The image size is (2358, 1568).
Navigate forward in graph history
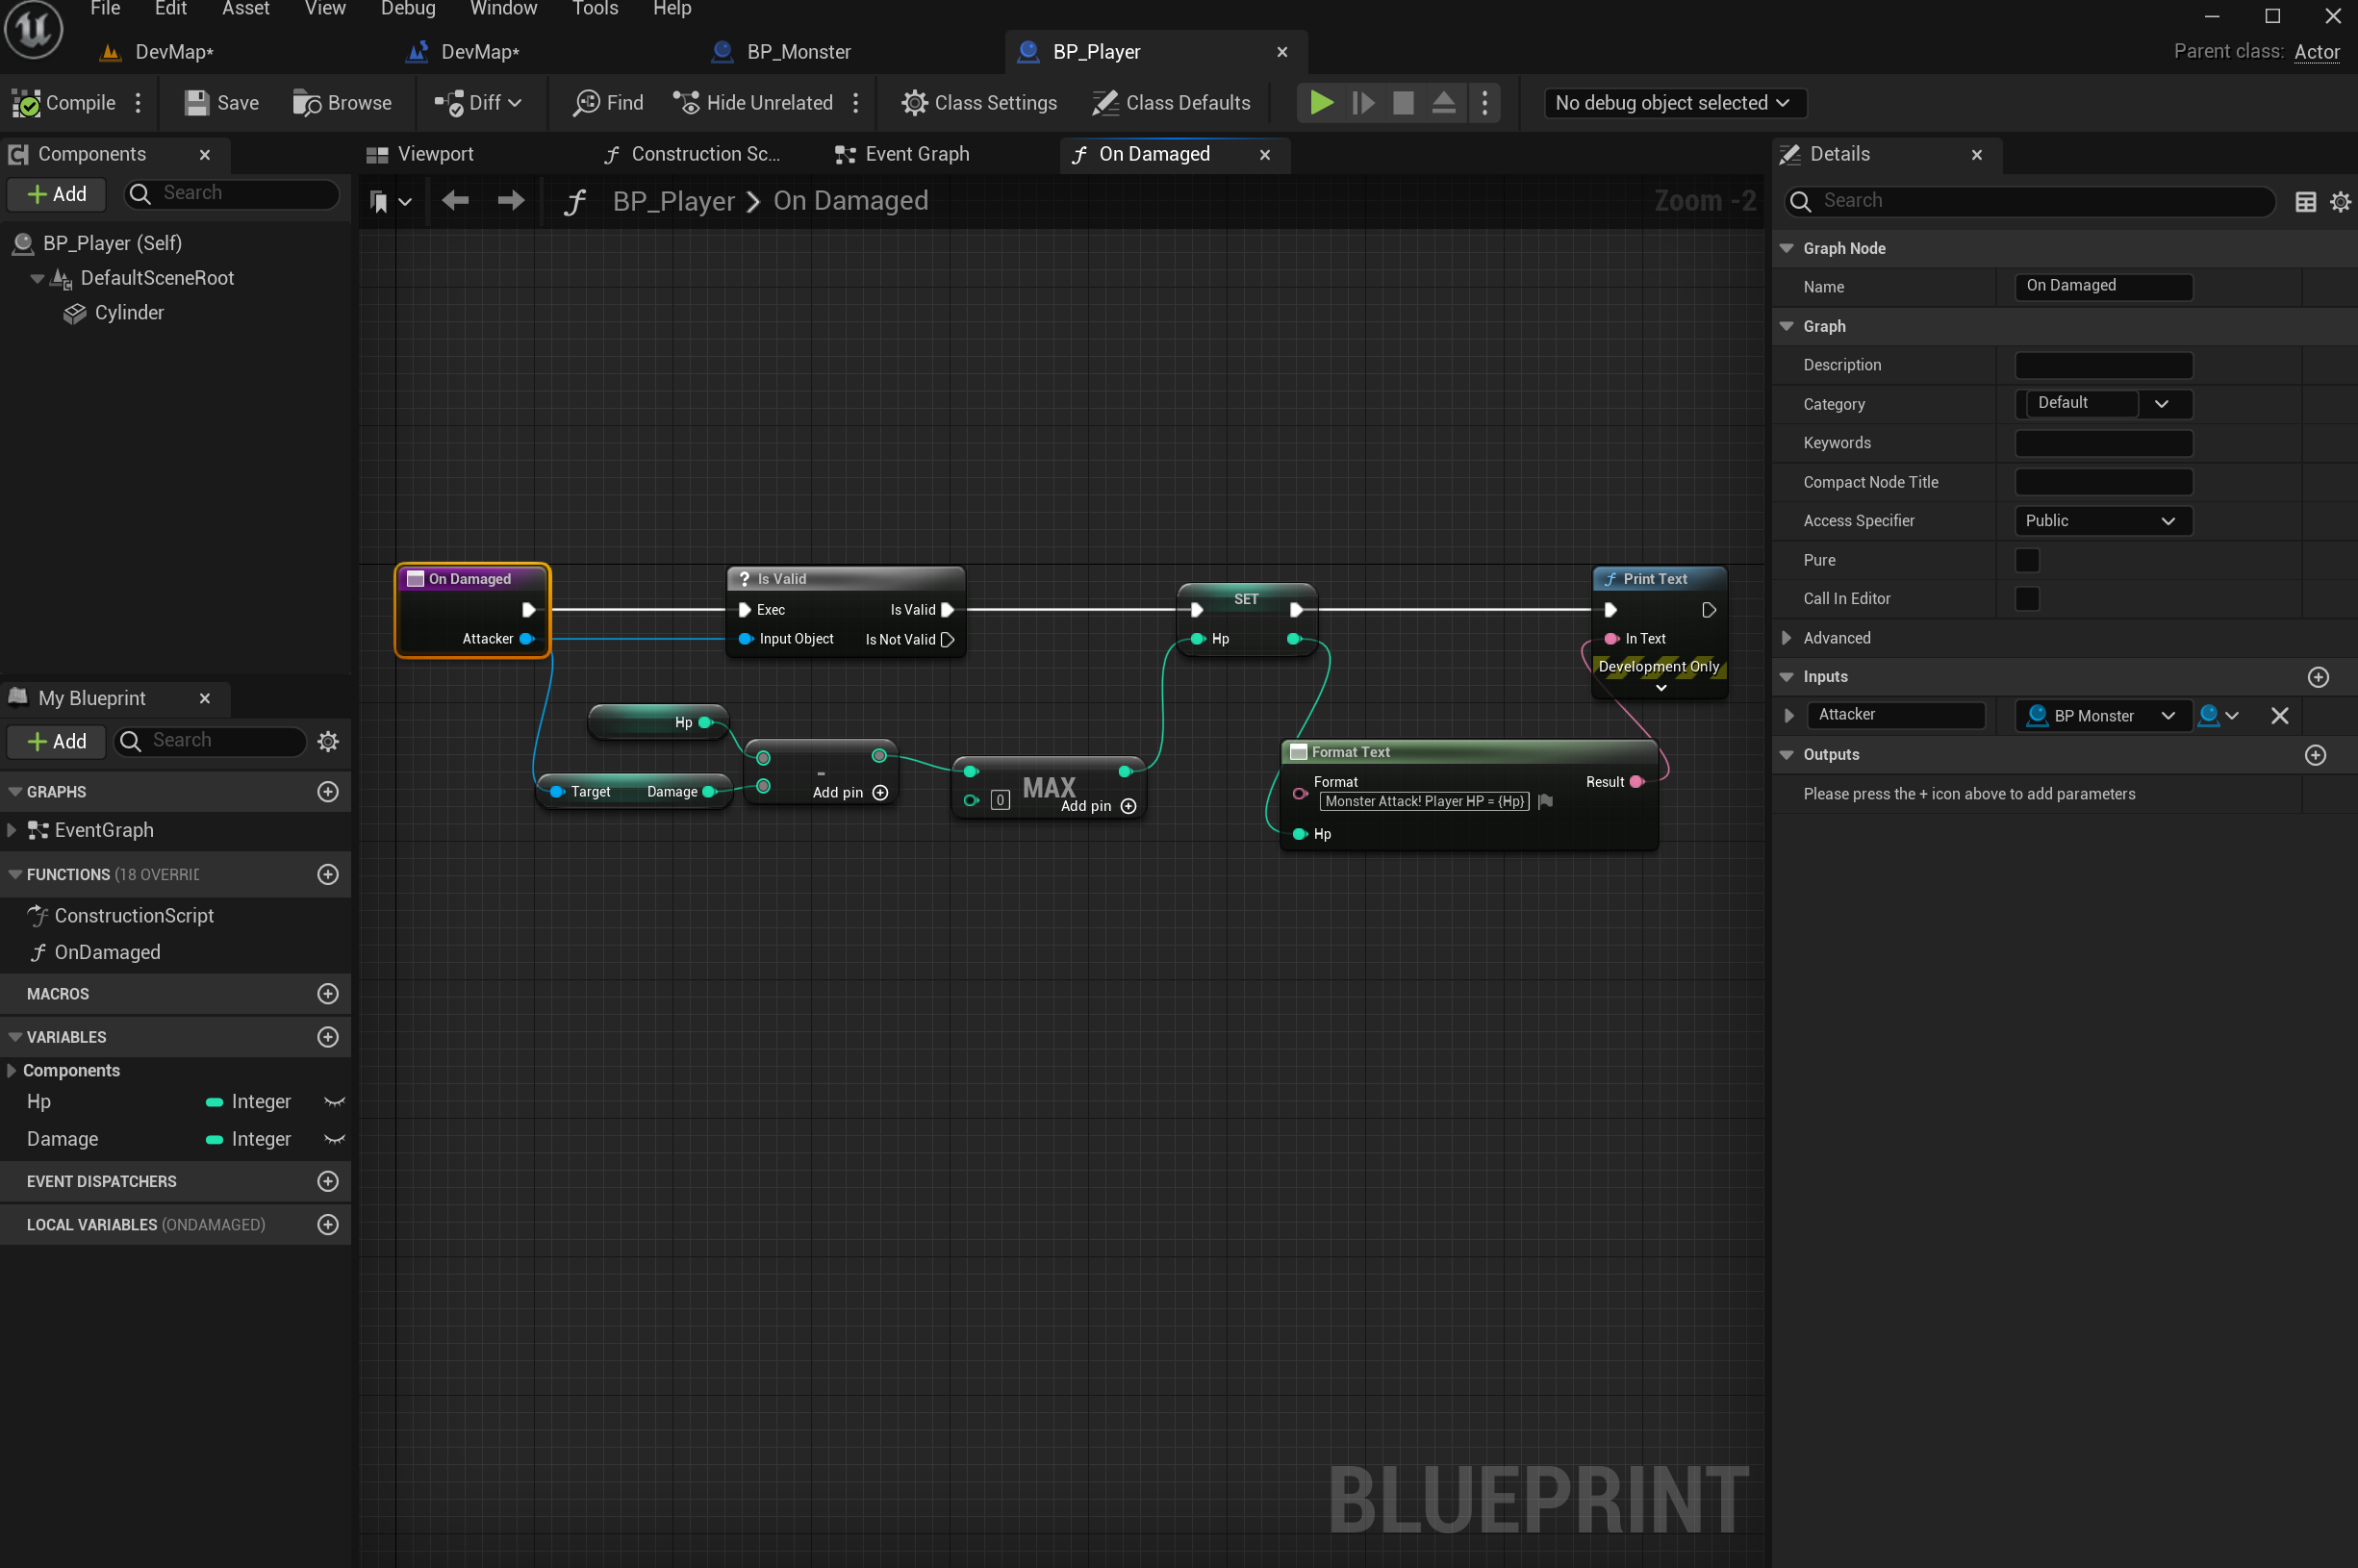click(511, 201)
